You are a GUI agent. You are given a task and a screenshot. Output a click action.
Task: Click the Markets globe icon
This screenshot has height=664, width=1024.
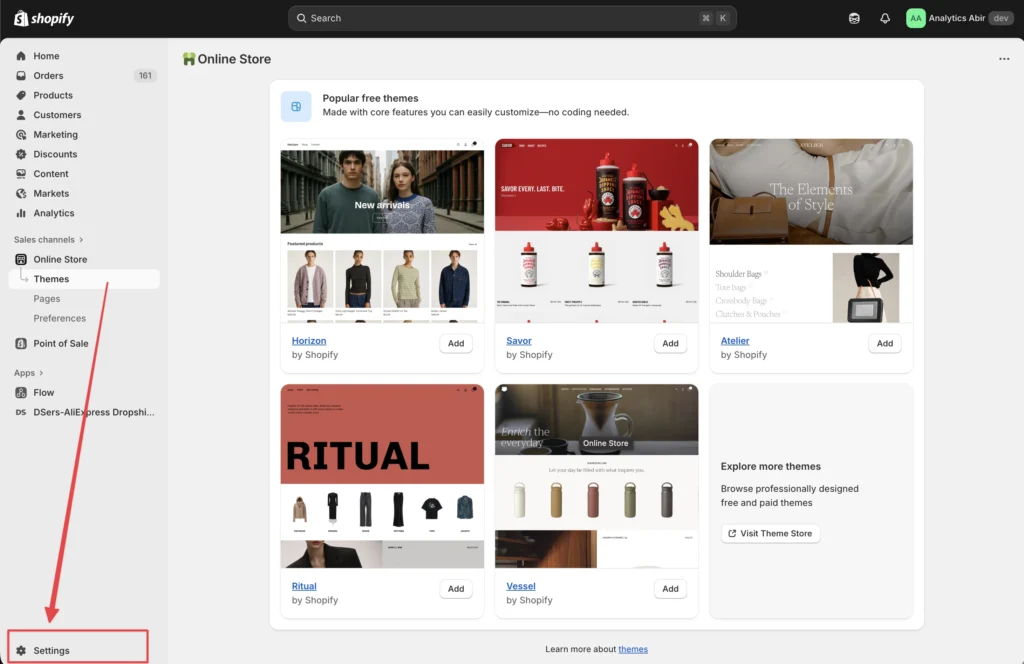pos(21,193)
